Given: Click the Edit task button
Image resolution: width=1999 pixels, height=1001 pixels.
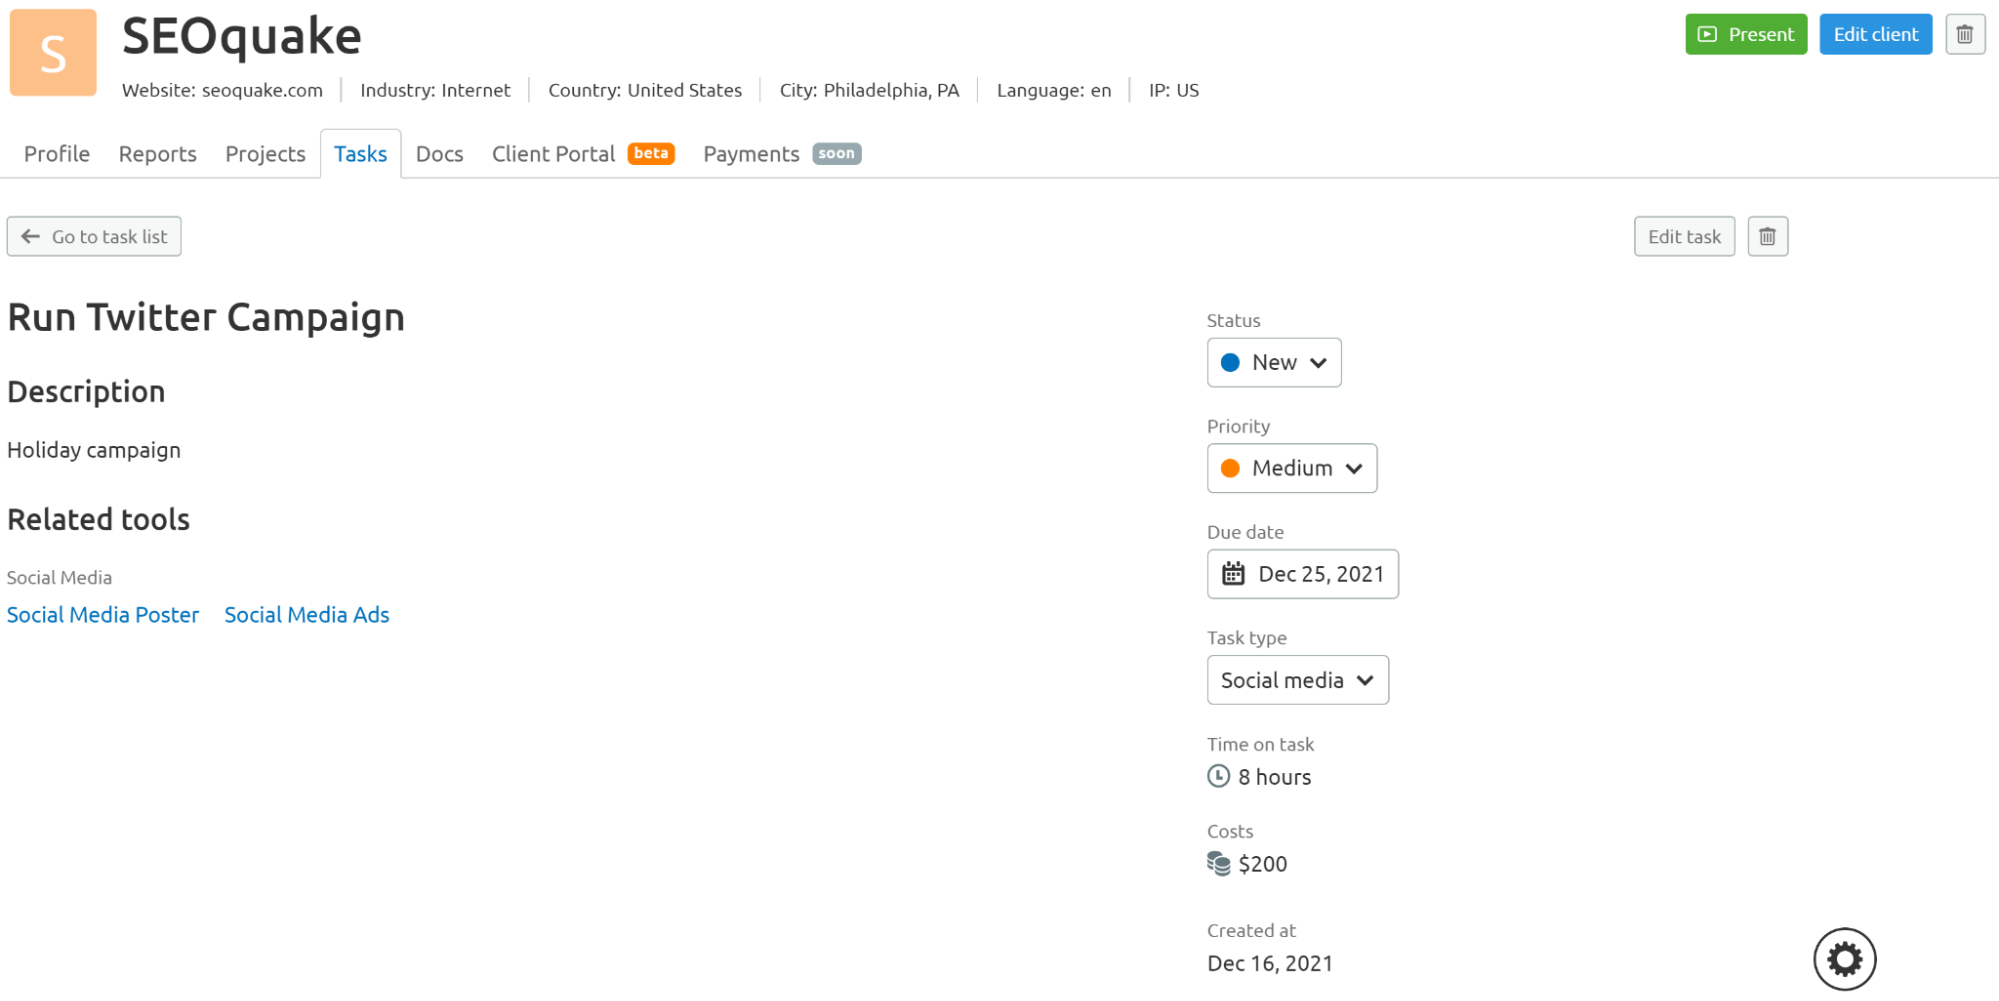Looking at the screenshot, I should [1684, 236].
